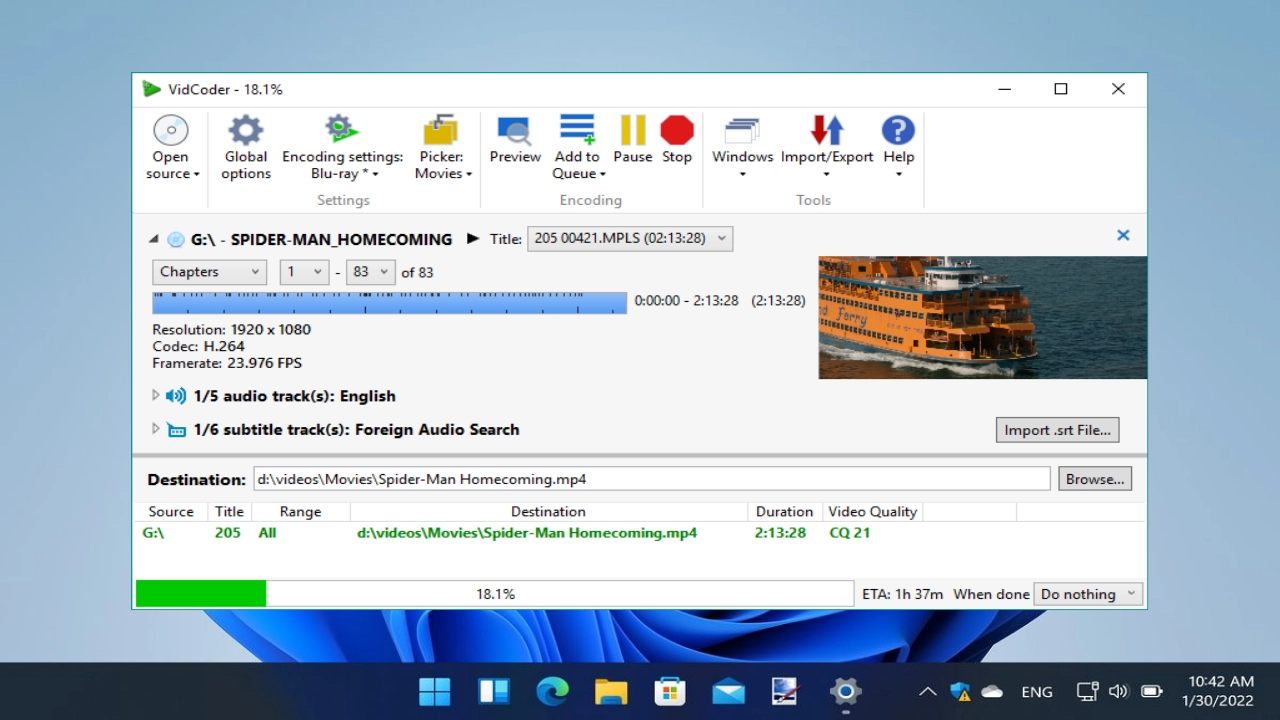Sort queue by Source column
Image resolution: width=1280 pixels, height=720 pixels.
[171, 512]
